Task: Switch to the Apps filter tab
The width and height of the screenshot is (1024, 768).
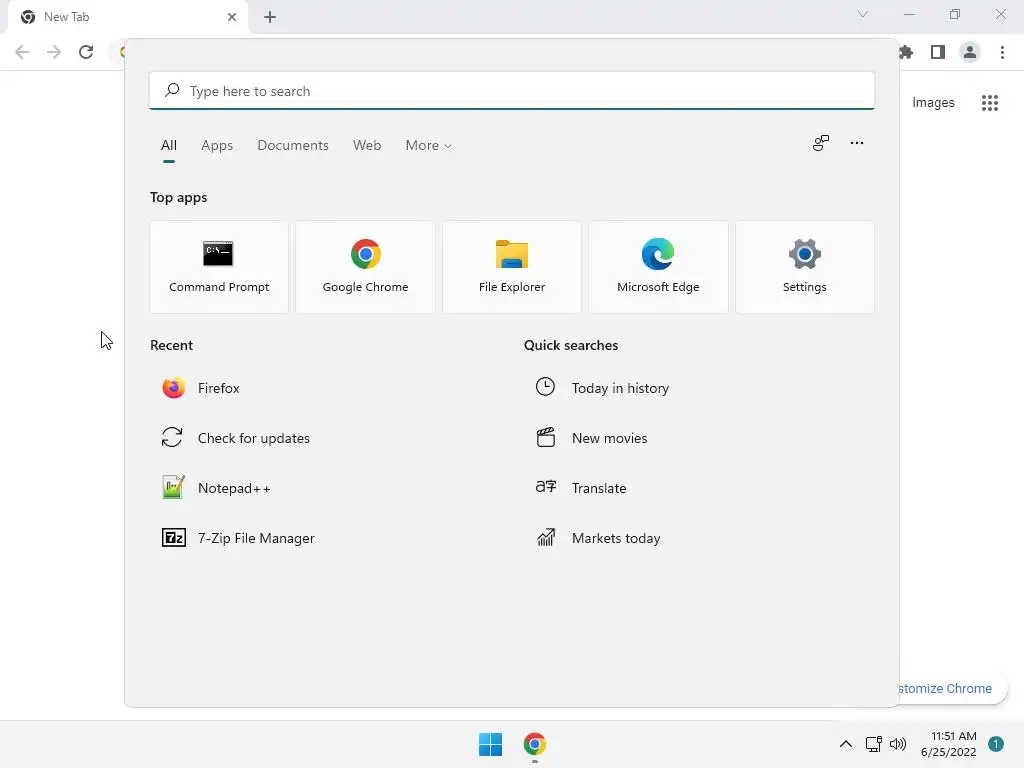Action: 217,146
